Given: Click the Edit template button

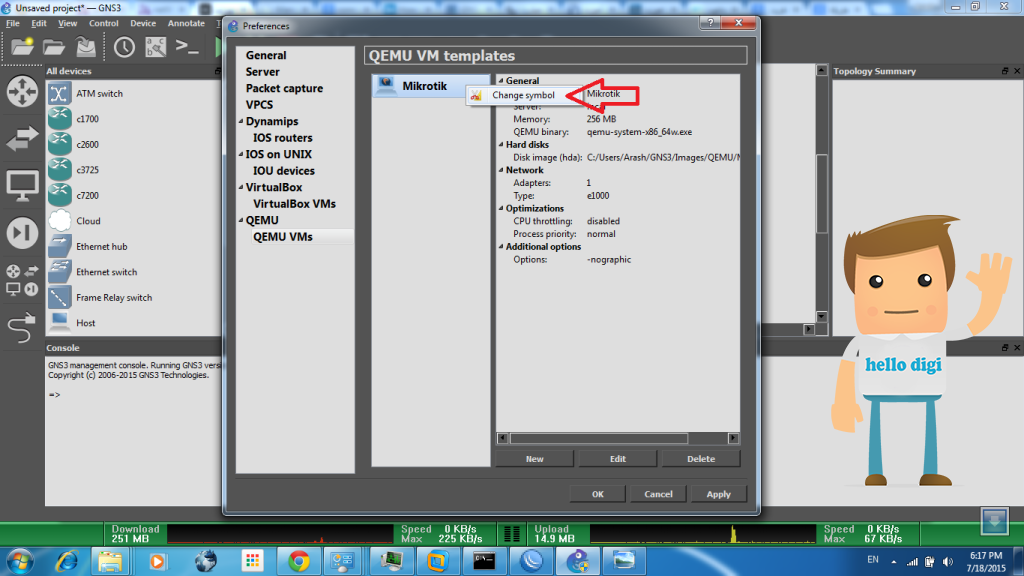Looking at the screenshot, I should pos(618,459).
